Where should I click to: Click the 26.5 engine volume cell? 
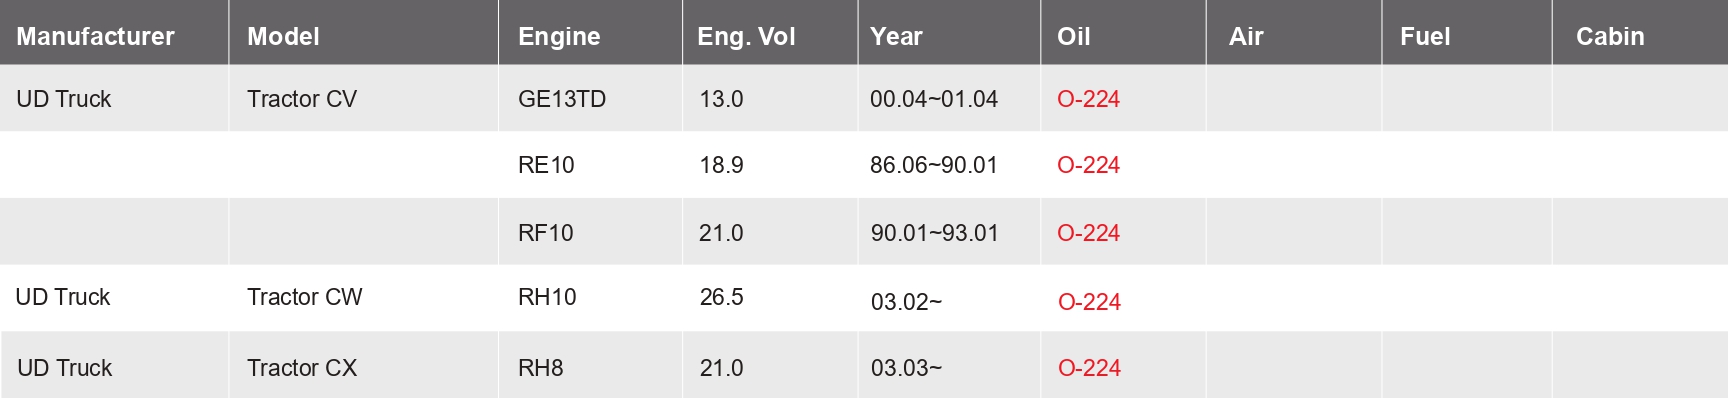[721, 297]
